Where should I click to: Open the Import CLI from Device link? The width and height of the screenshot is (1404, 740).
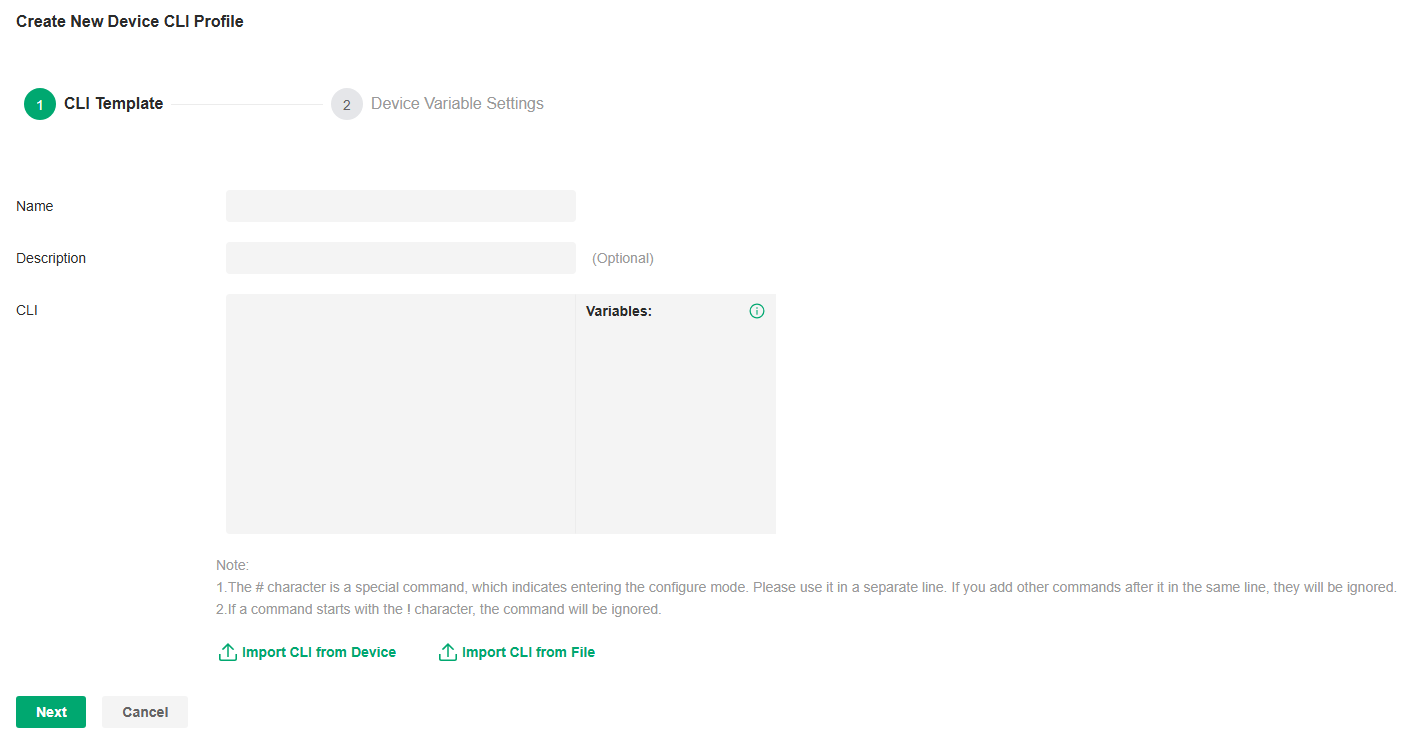coord(319,653)
